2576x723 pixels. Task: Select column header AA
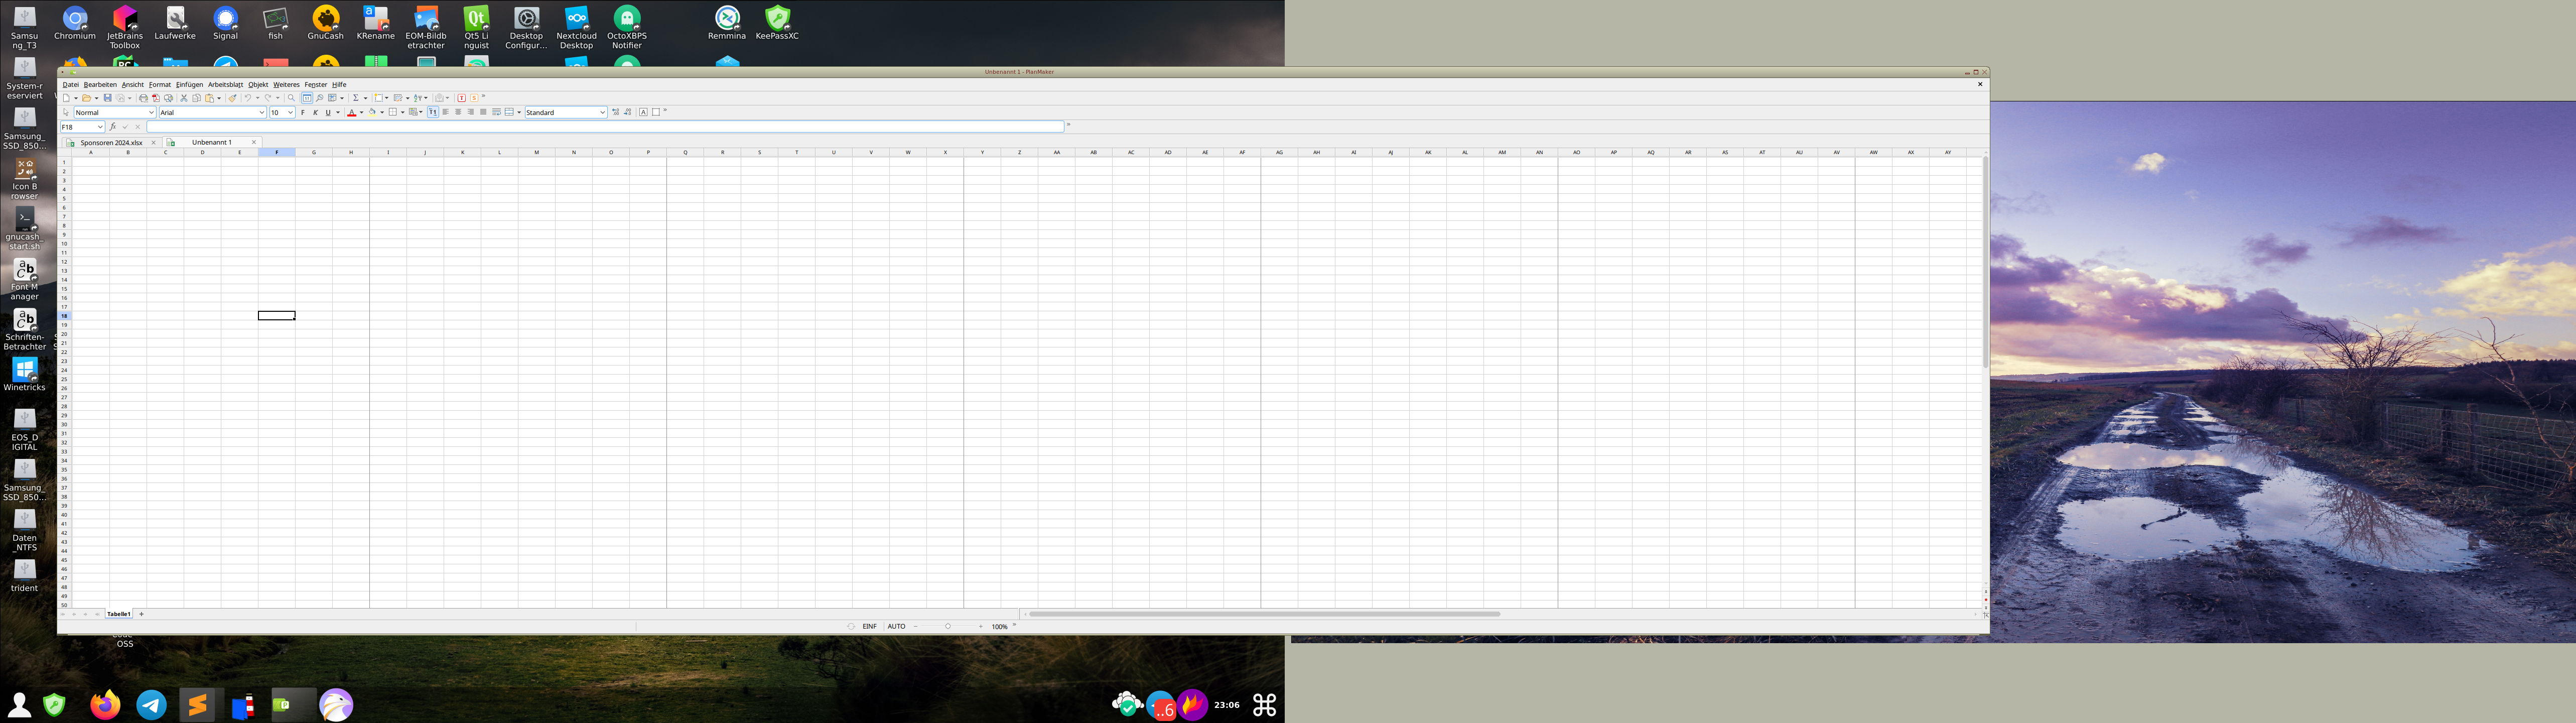(x=1056, y=152)
